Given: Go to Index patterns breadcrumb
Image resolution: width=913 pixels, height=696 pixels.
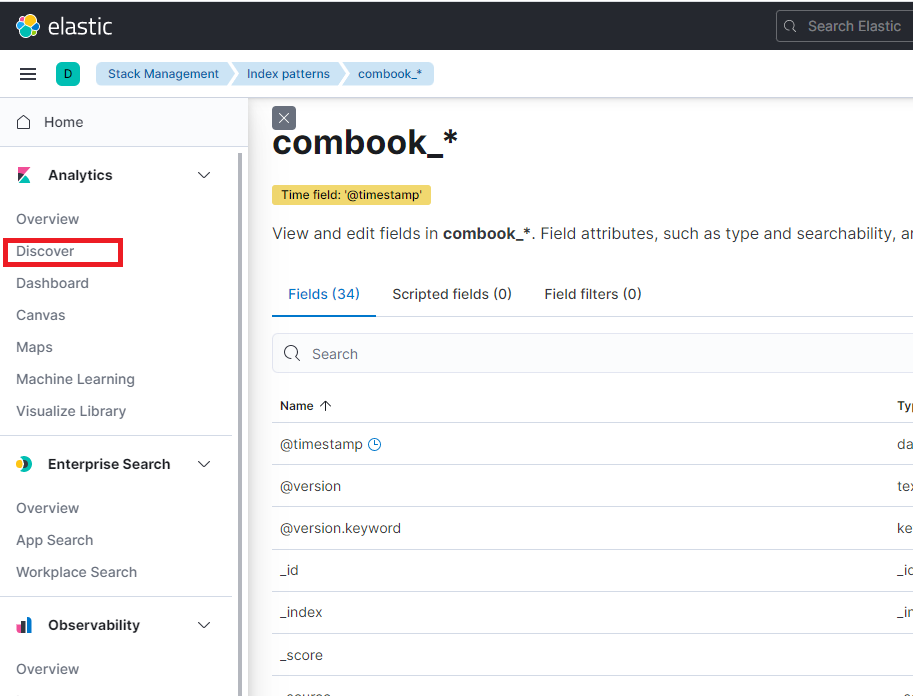Looking at the screenshot, I should (288, 74).
